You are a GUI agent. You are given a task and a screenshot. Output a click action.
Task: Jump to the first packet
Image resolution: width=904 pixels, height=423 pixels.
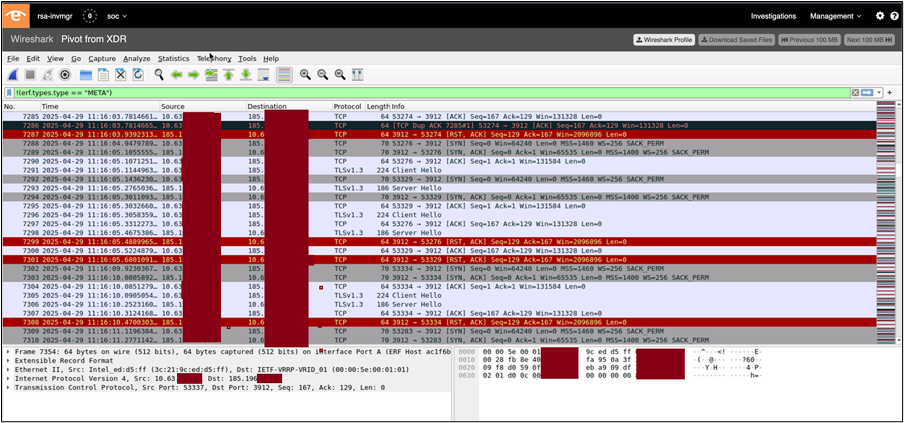(x=228, y=74)
